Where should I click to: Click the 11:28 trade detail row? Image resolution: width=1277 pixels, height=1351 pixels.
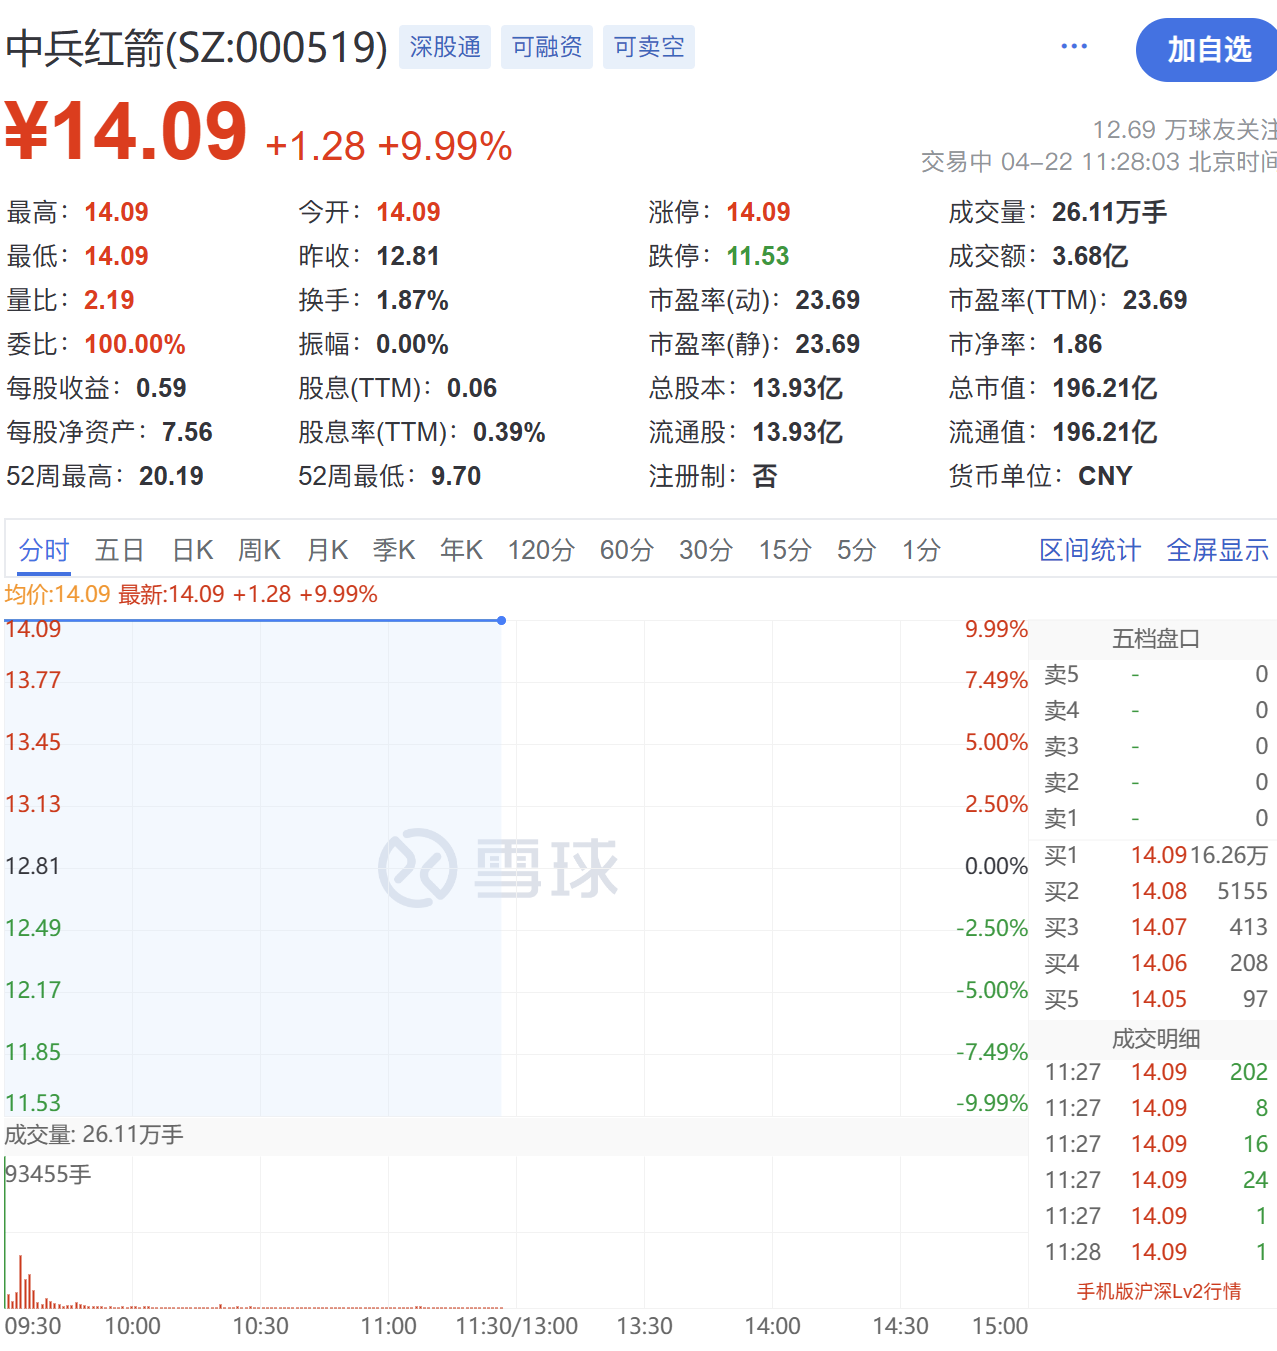1156,1252
